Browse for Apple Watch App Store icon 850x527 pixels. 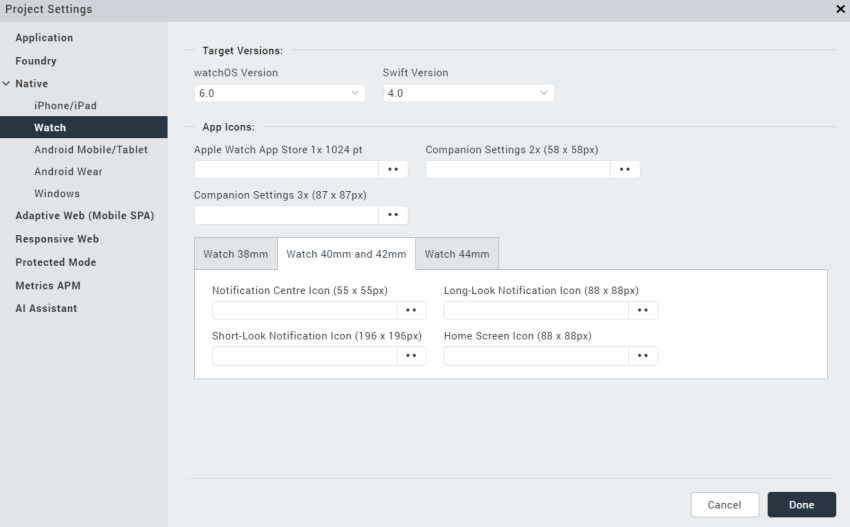(x=393, y=170)
